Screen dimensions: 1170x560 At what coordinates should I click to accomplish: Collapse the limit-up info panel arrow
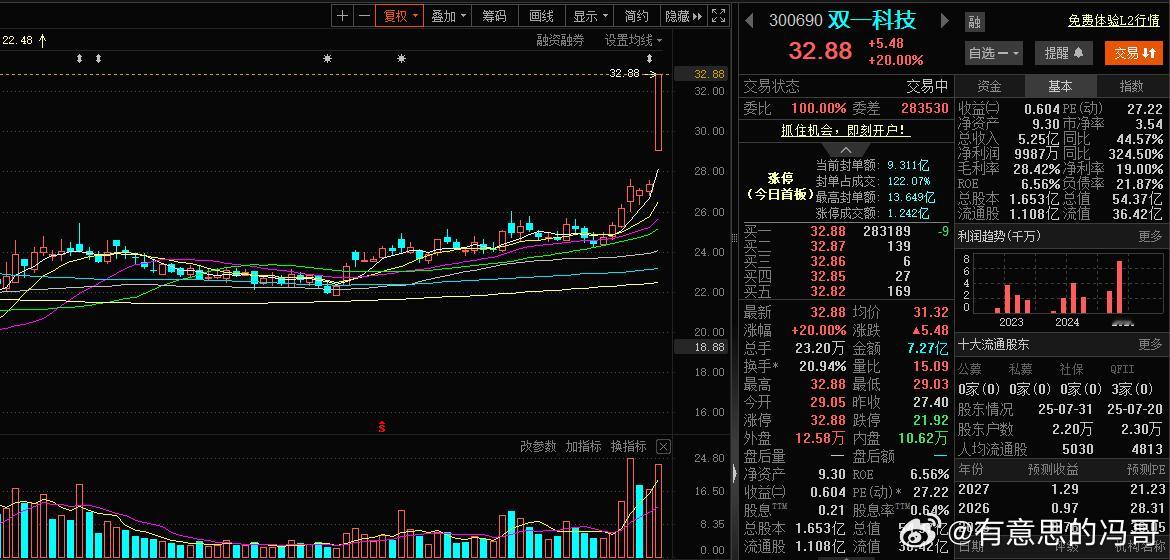(x=846, y=149)
